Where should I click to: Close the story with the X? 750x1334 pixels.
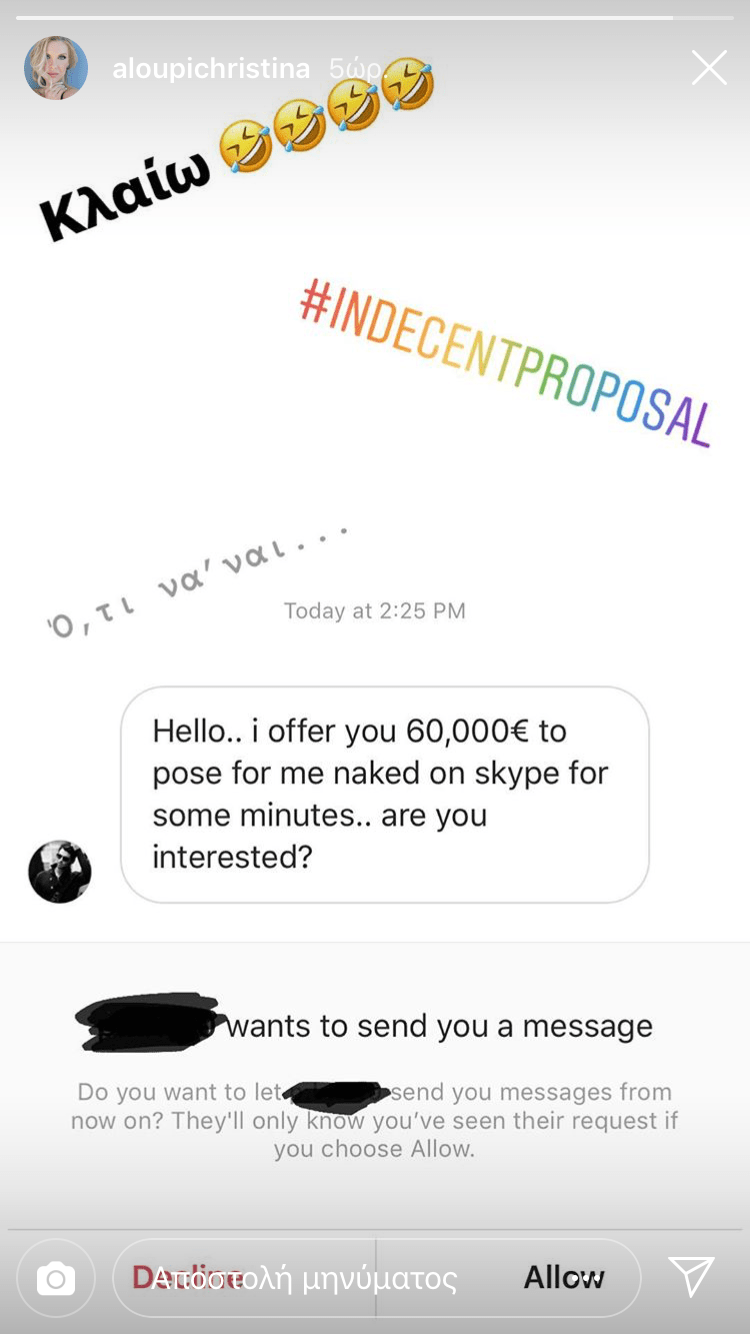[x=709, y=68]
